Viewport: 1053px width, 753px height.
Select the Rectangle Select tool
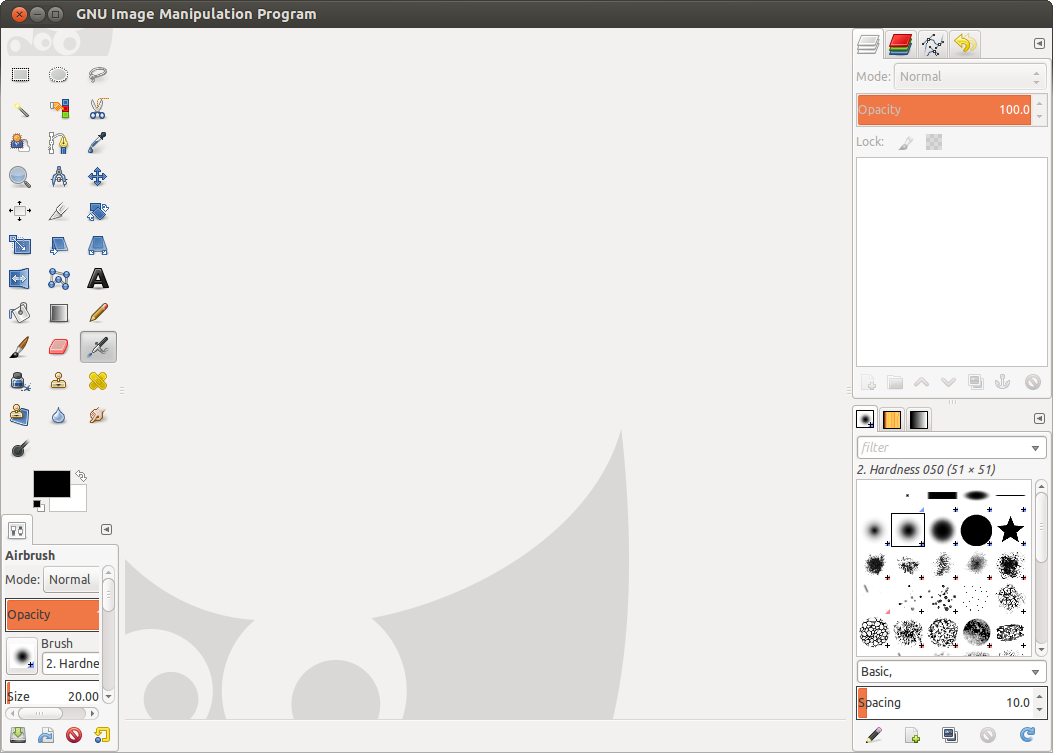[x=20, y=74]
